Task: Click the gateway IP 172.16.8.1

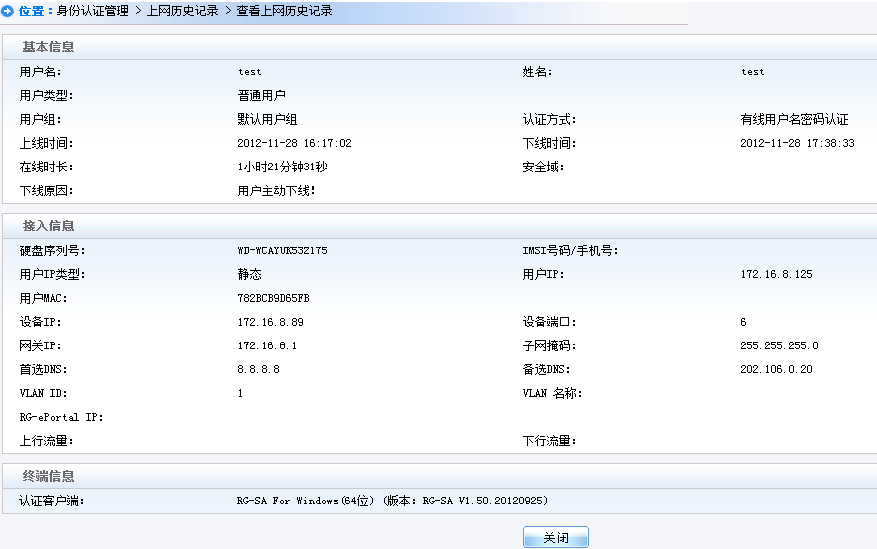Action: click(x=267, y=346)
